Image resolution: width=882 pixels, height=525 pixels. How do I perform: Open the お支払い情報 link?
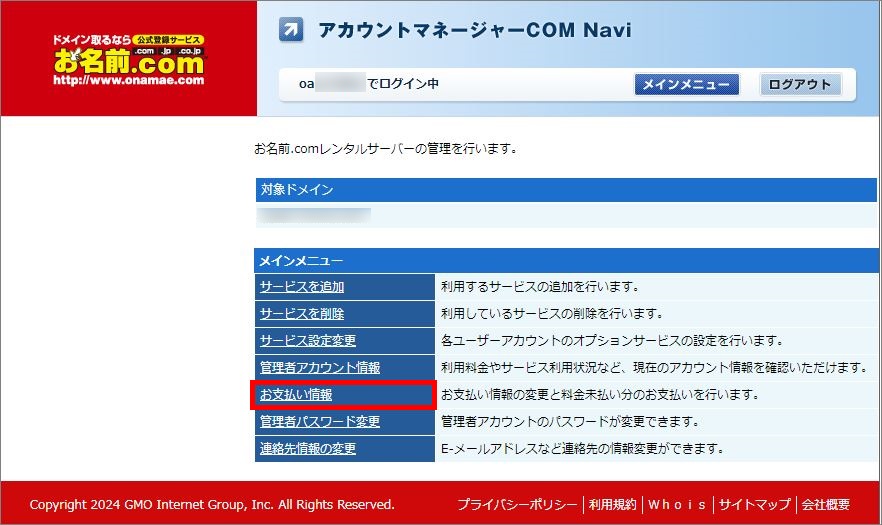(x=296, y=395)
